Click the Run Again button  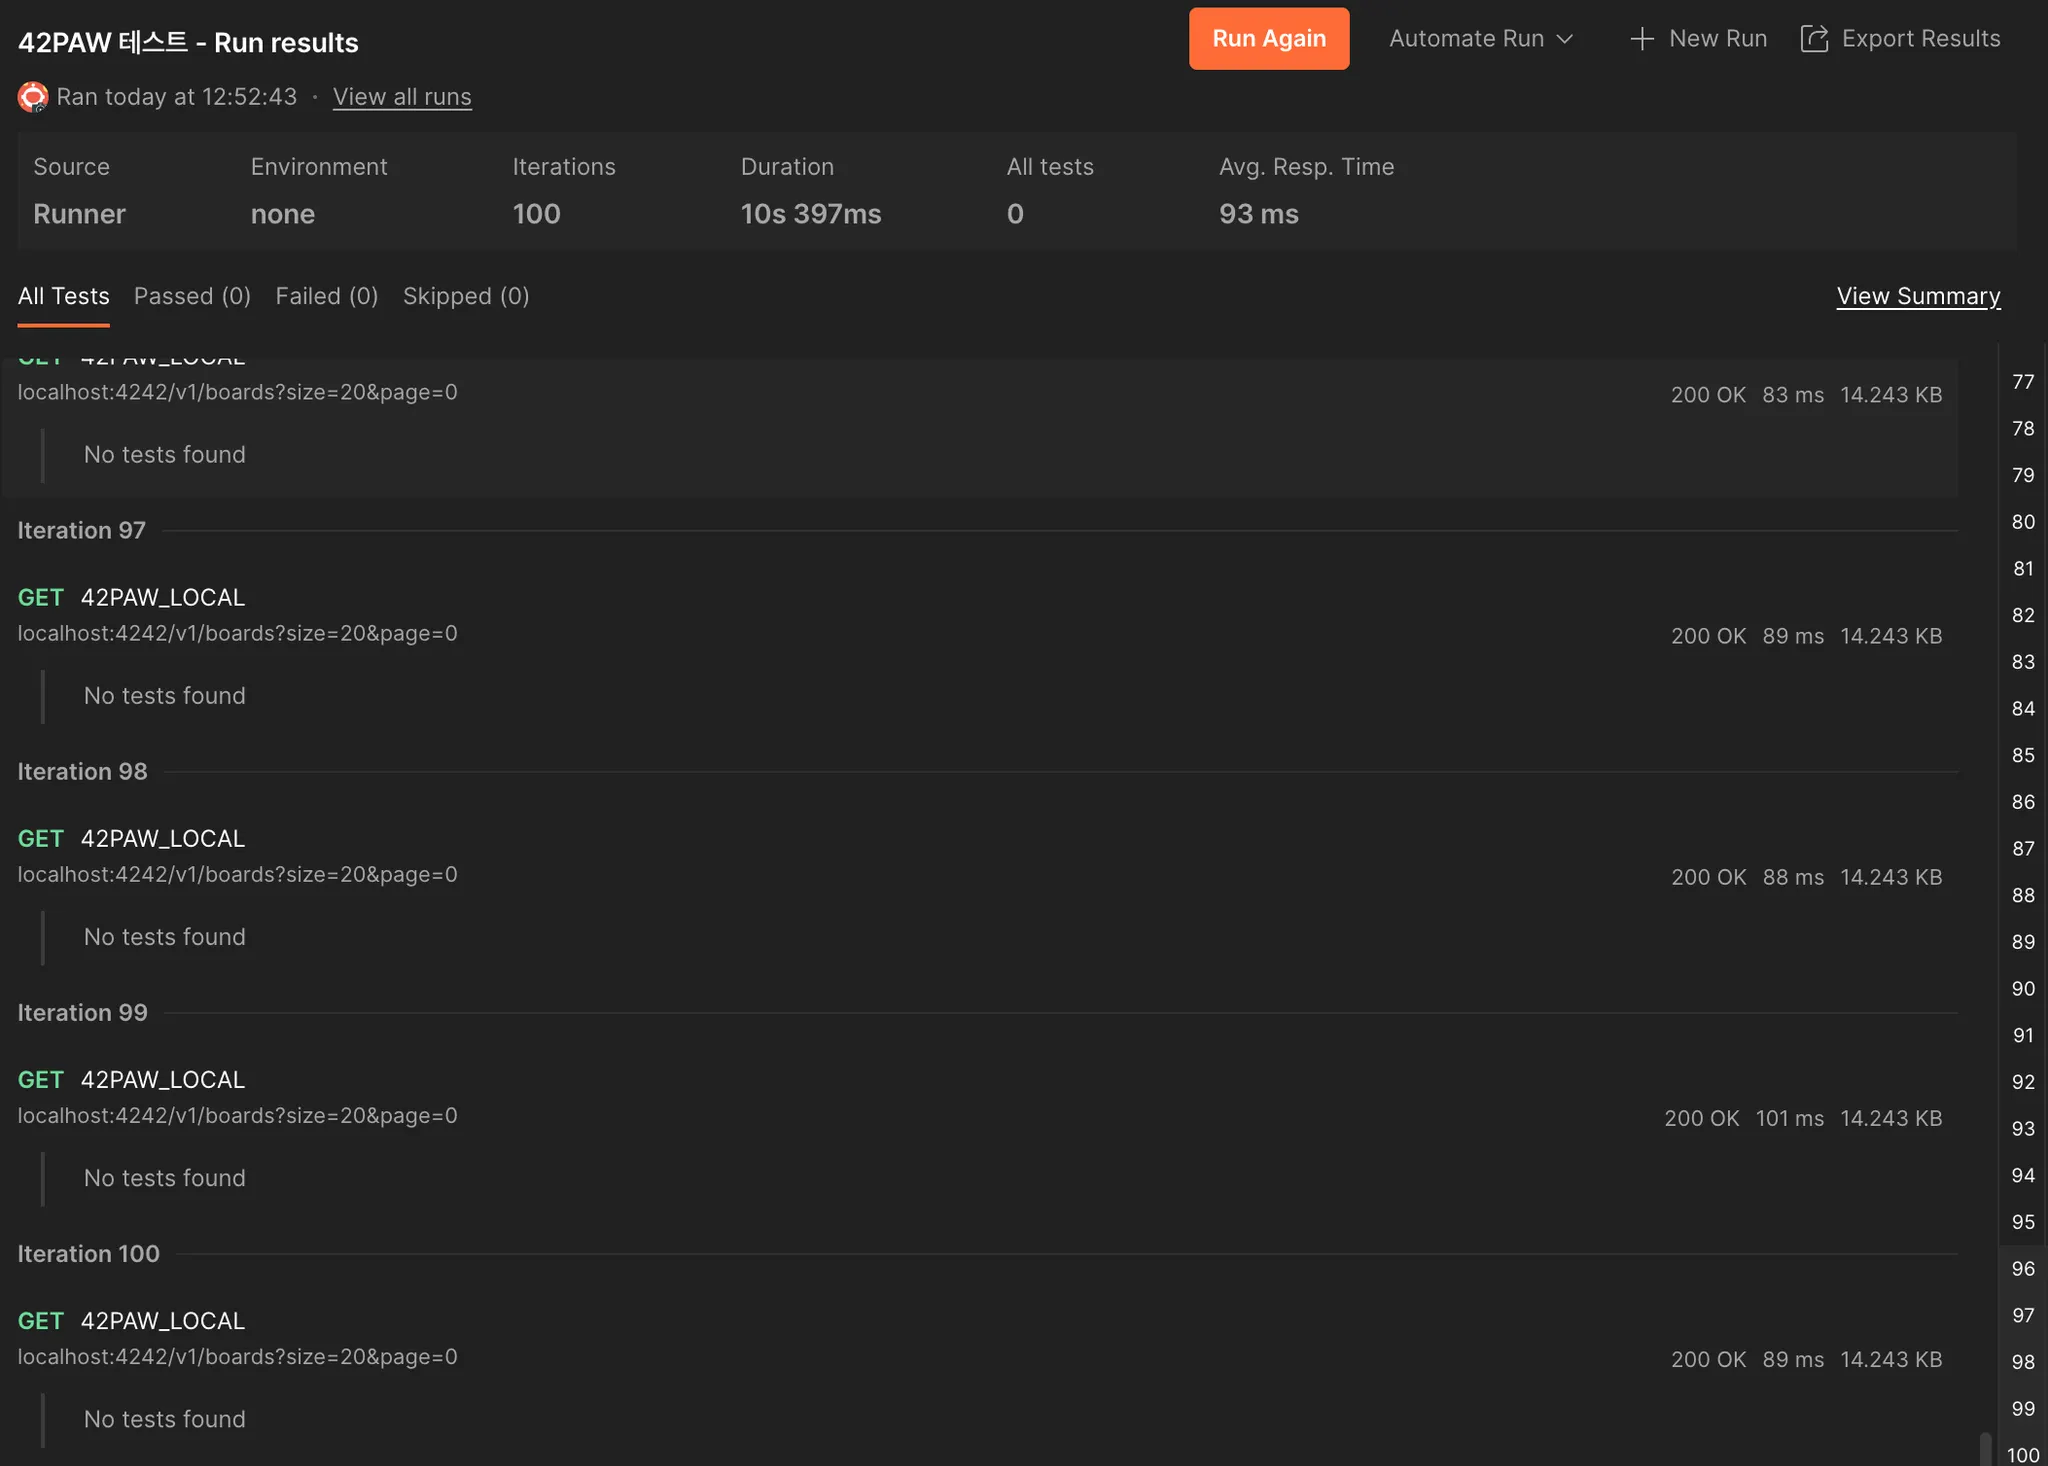pyautogui.click(x=1268, y=39)
